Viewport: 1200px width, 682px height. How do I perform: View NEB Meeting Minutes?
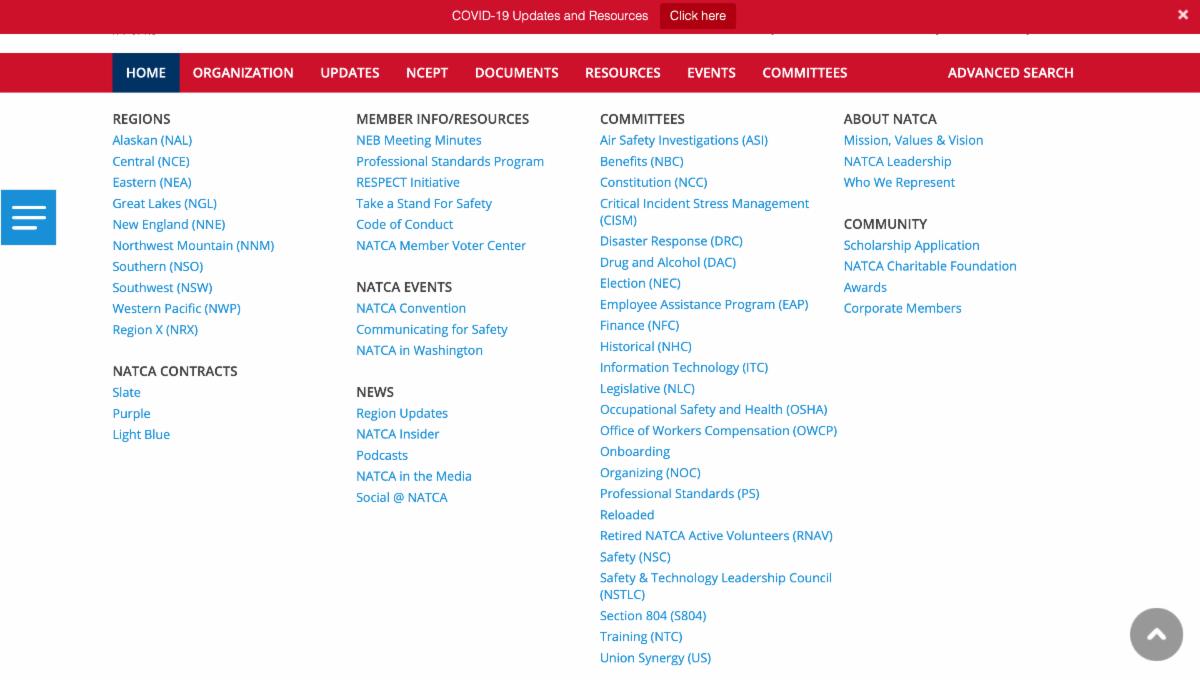click(419, 140)
